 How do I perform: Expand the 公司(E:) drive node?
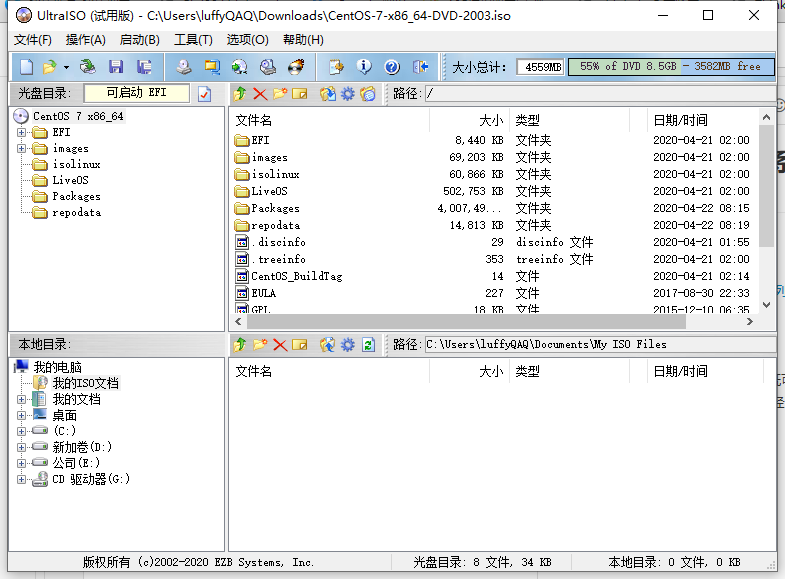[x=22, y=463]
